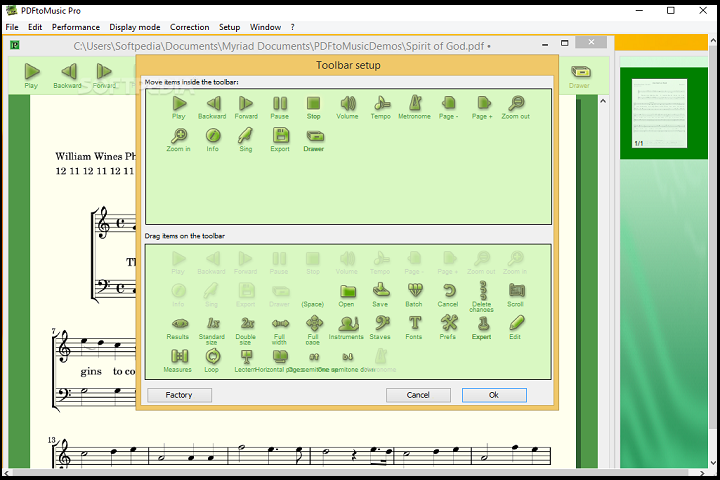Click the Prefs tools icon

click(x=448, y=324)
